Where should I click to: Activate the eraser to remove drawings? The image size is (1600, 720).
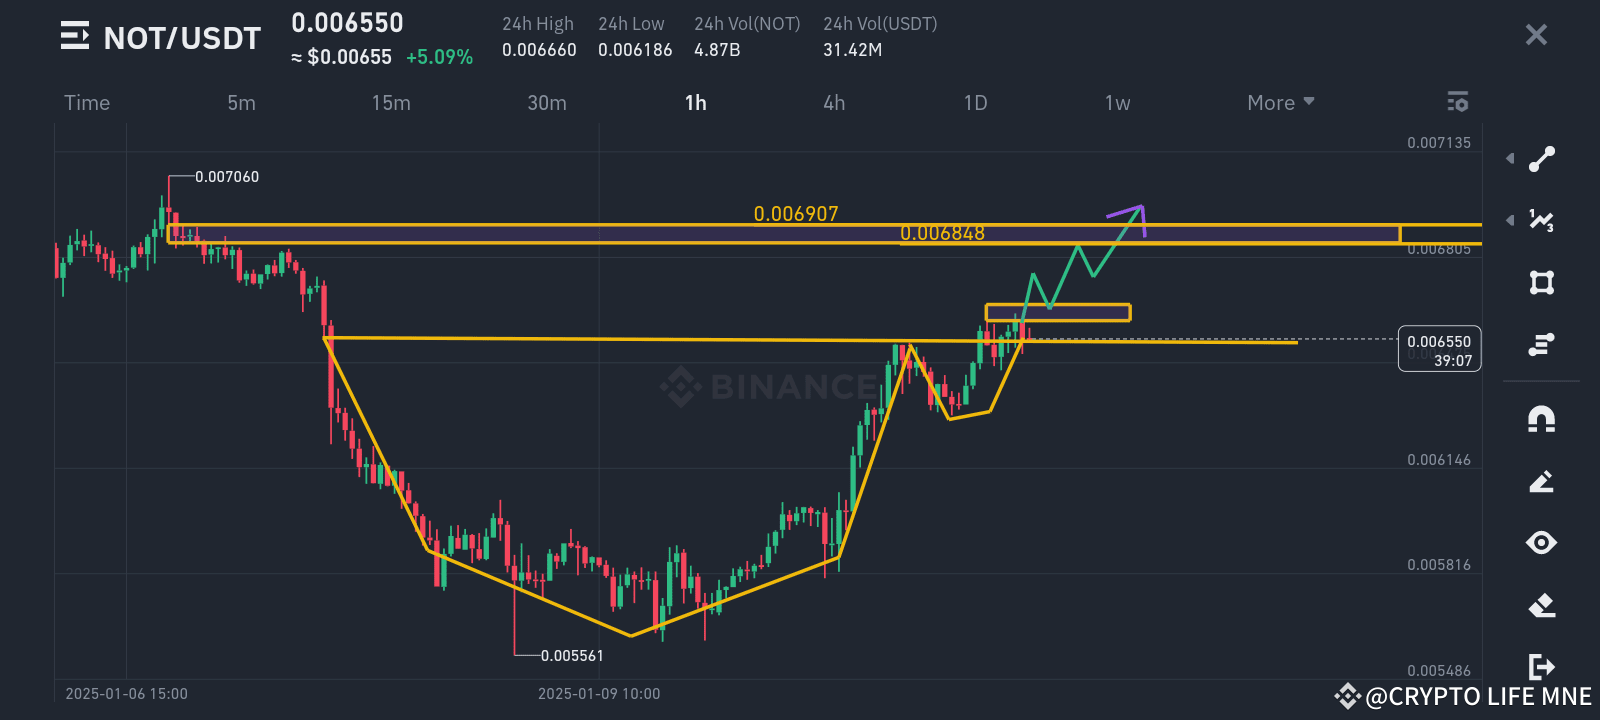[x=1541, y=602]
